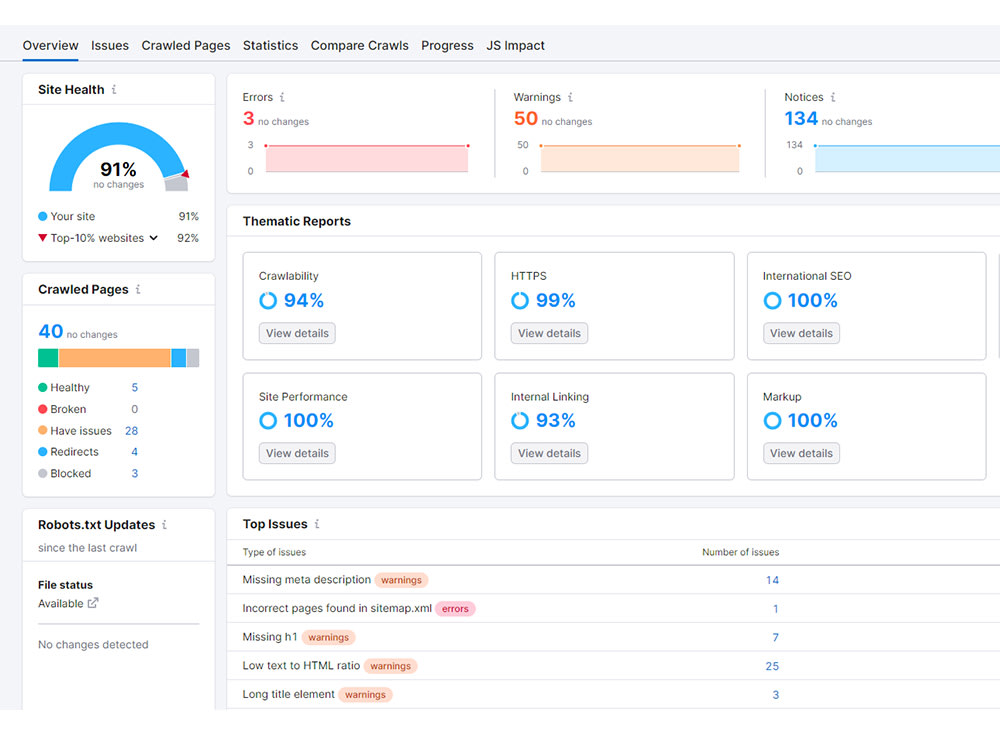The image size is (1000, 750).
Task: Open the Long title element issue
Action: click(288, 694)
